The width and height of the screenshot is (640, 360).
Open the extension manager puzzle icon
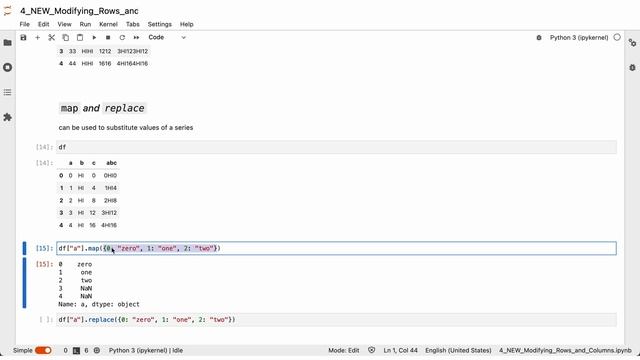7,117
